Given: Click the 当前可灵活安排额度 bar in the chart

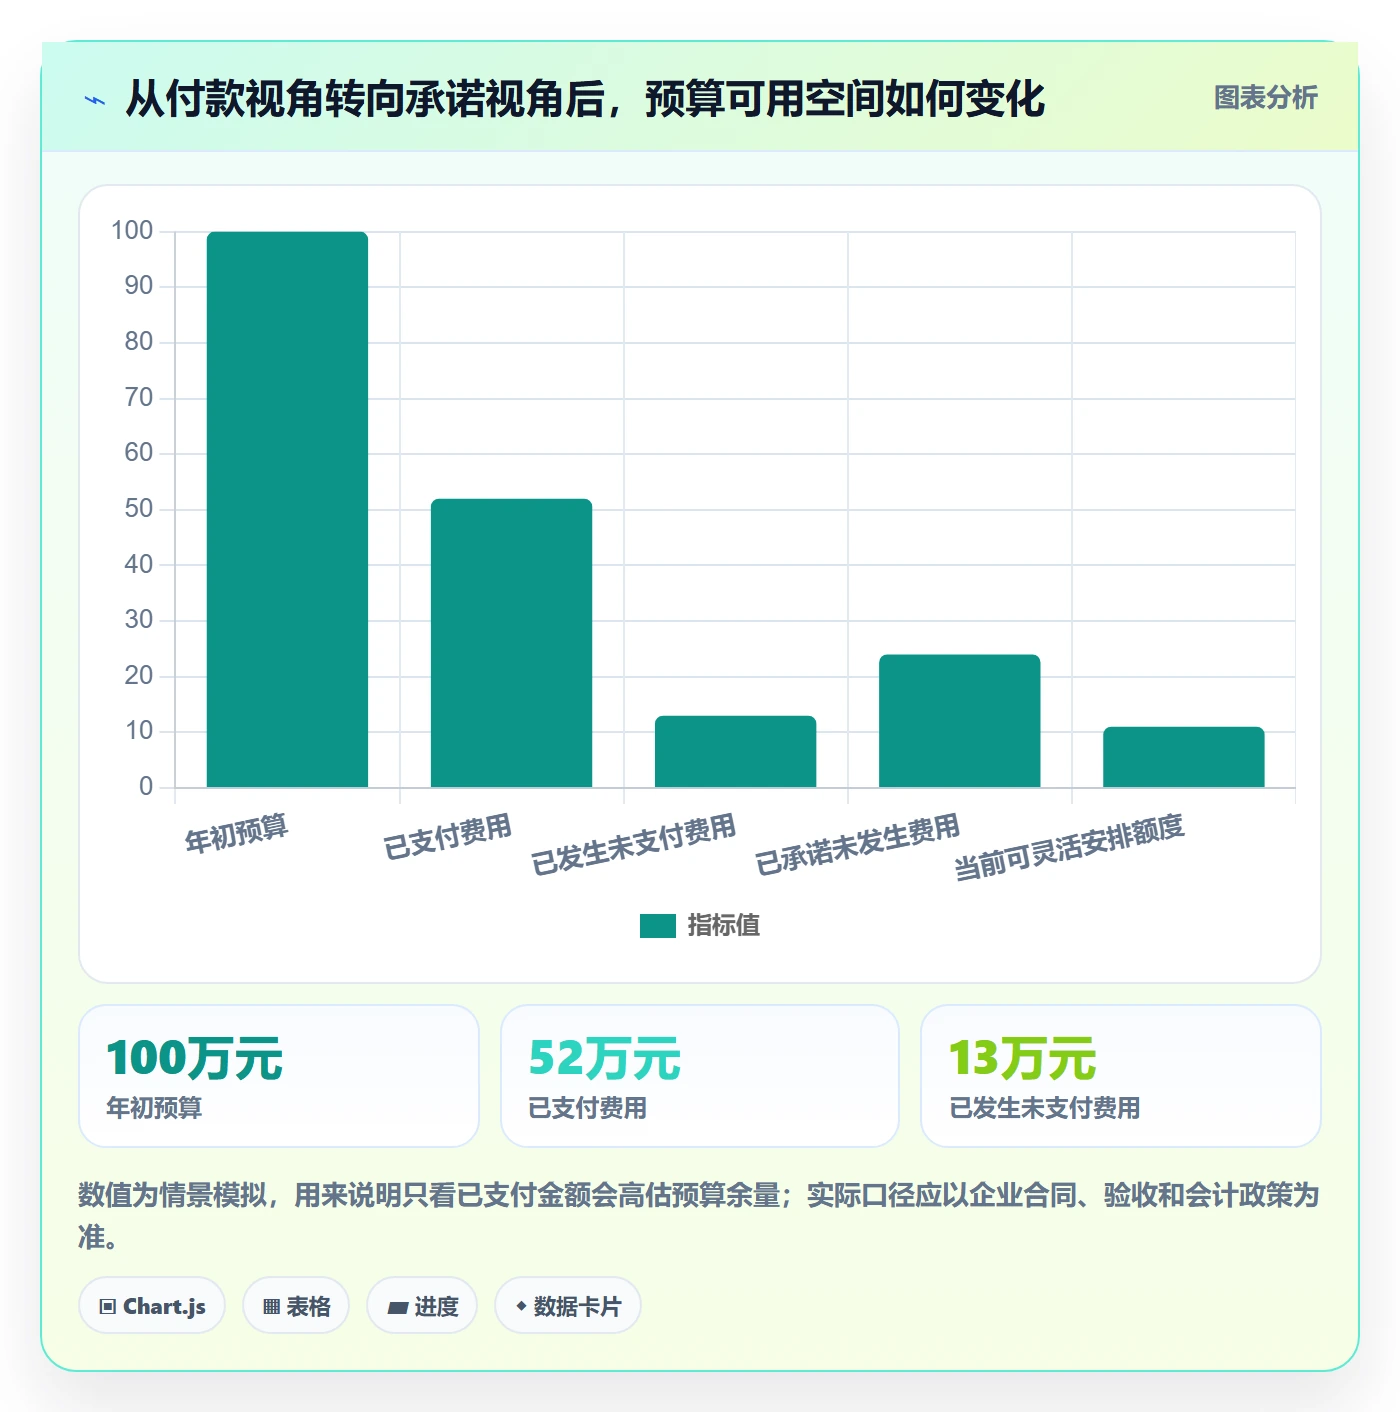Looking at the screenshot, I should pos(1183,757).
